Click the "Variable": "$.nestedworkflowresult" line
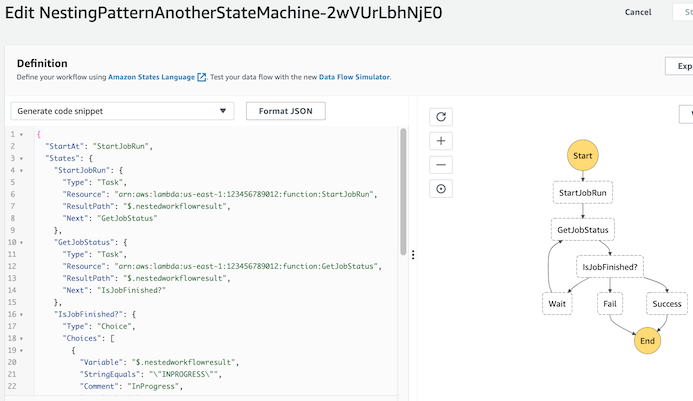The height and width of the screenshot is (401, 693). 159,362
